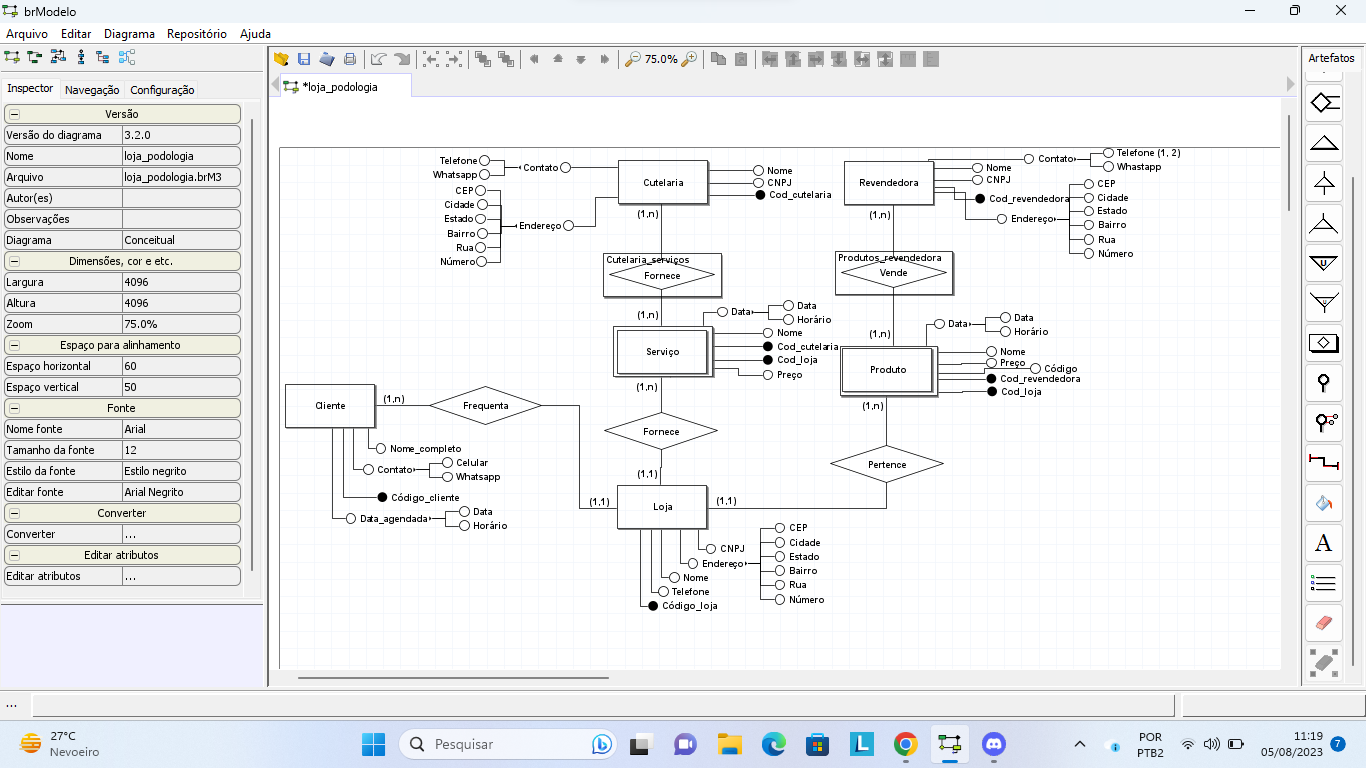Zoom in using the plus magnifier icon
Screen dimensions: 1366x768
coord(689,59)
